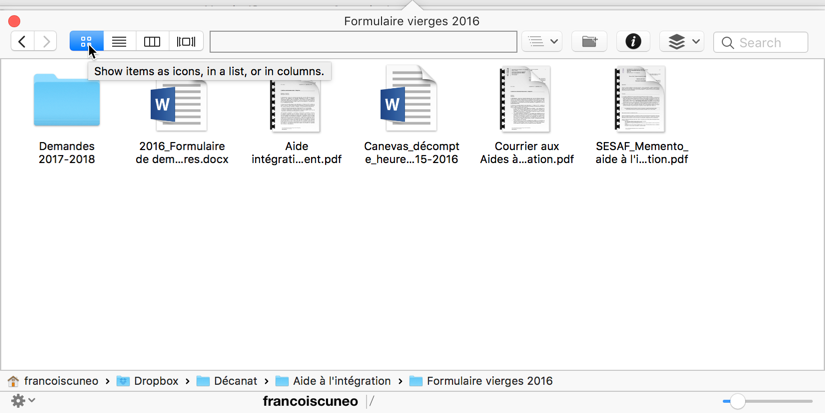Open the Get Info panel

click(x=633, y=42)
